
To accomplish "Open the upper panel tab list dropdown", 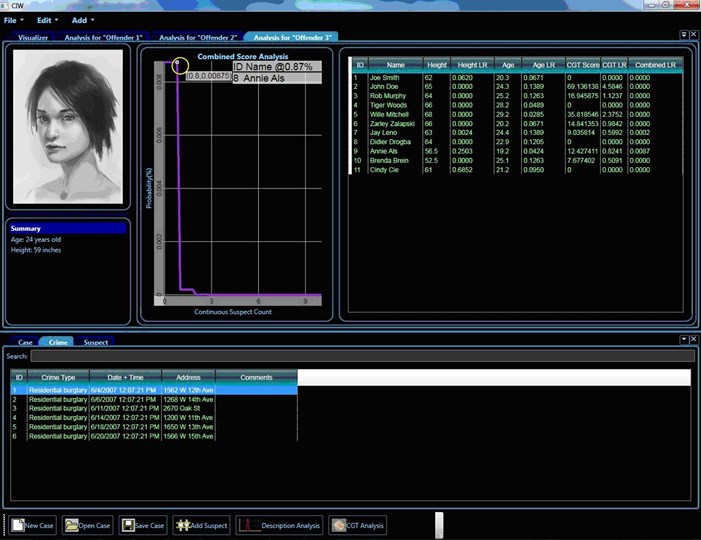I will pos(684,35).
